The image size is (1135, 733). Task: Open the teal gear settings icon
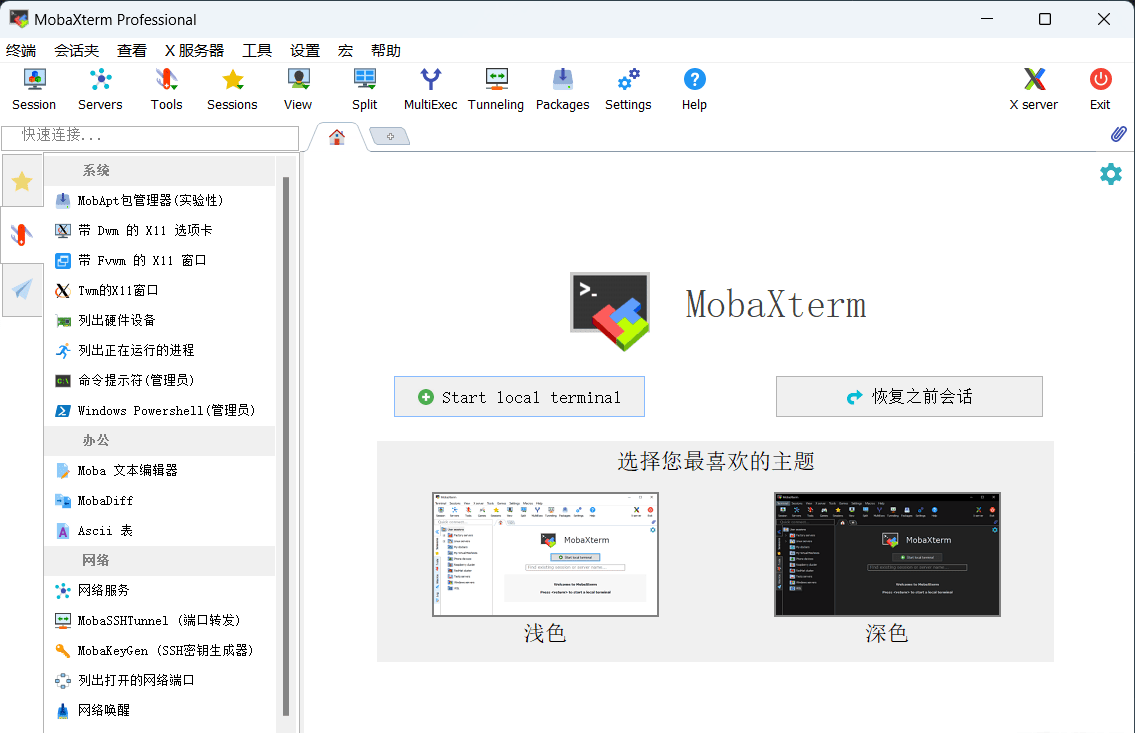[x=1110, y=174]
